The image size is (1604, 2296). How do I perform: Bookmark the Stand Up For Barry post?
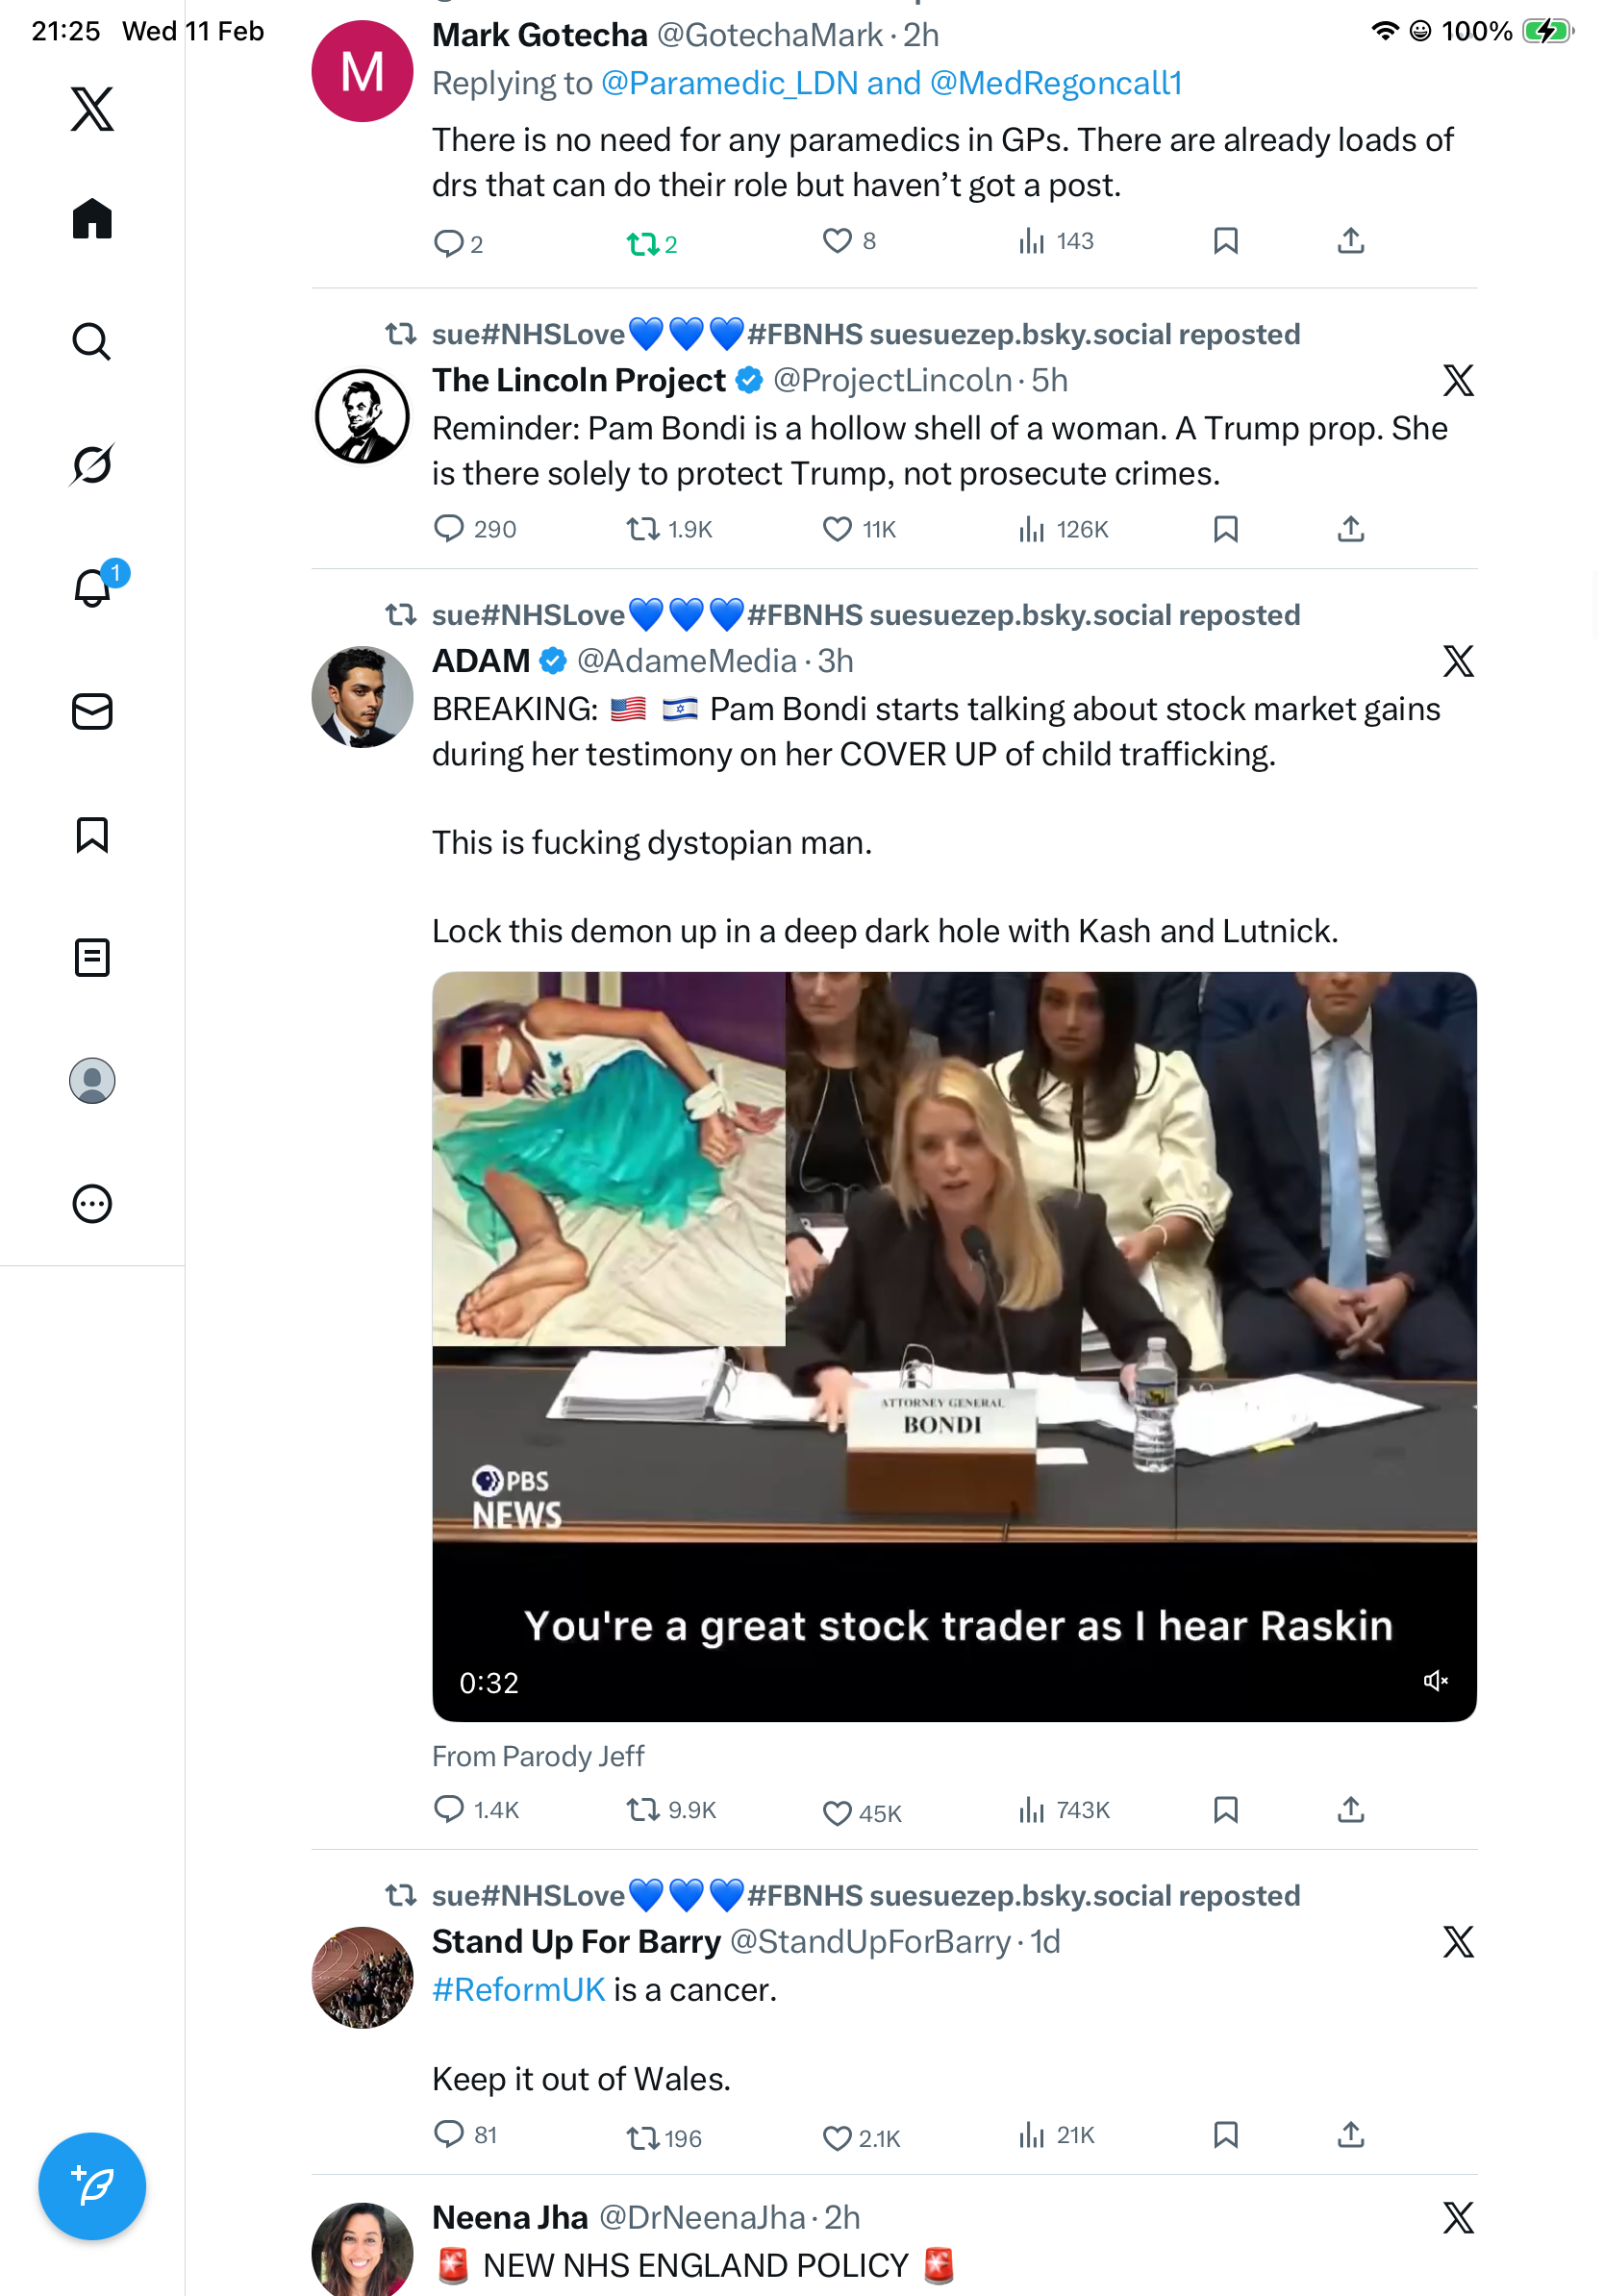tap(1225, 2135)
